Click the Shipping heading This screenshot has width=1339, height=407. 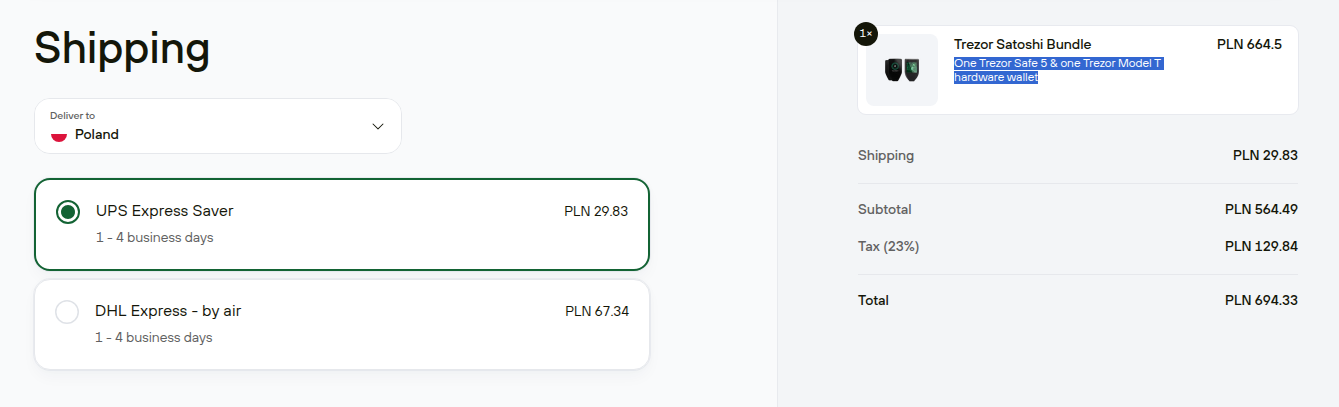(x=122, y=47)
